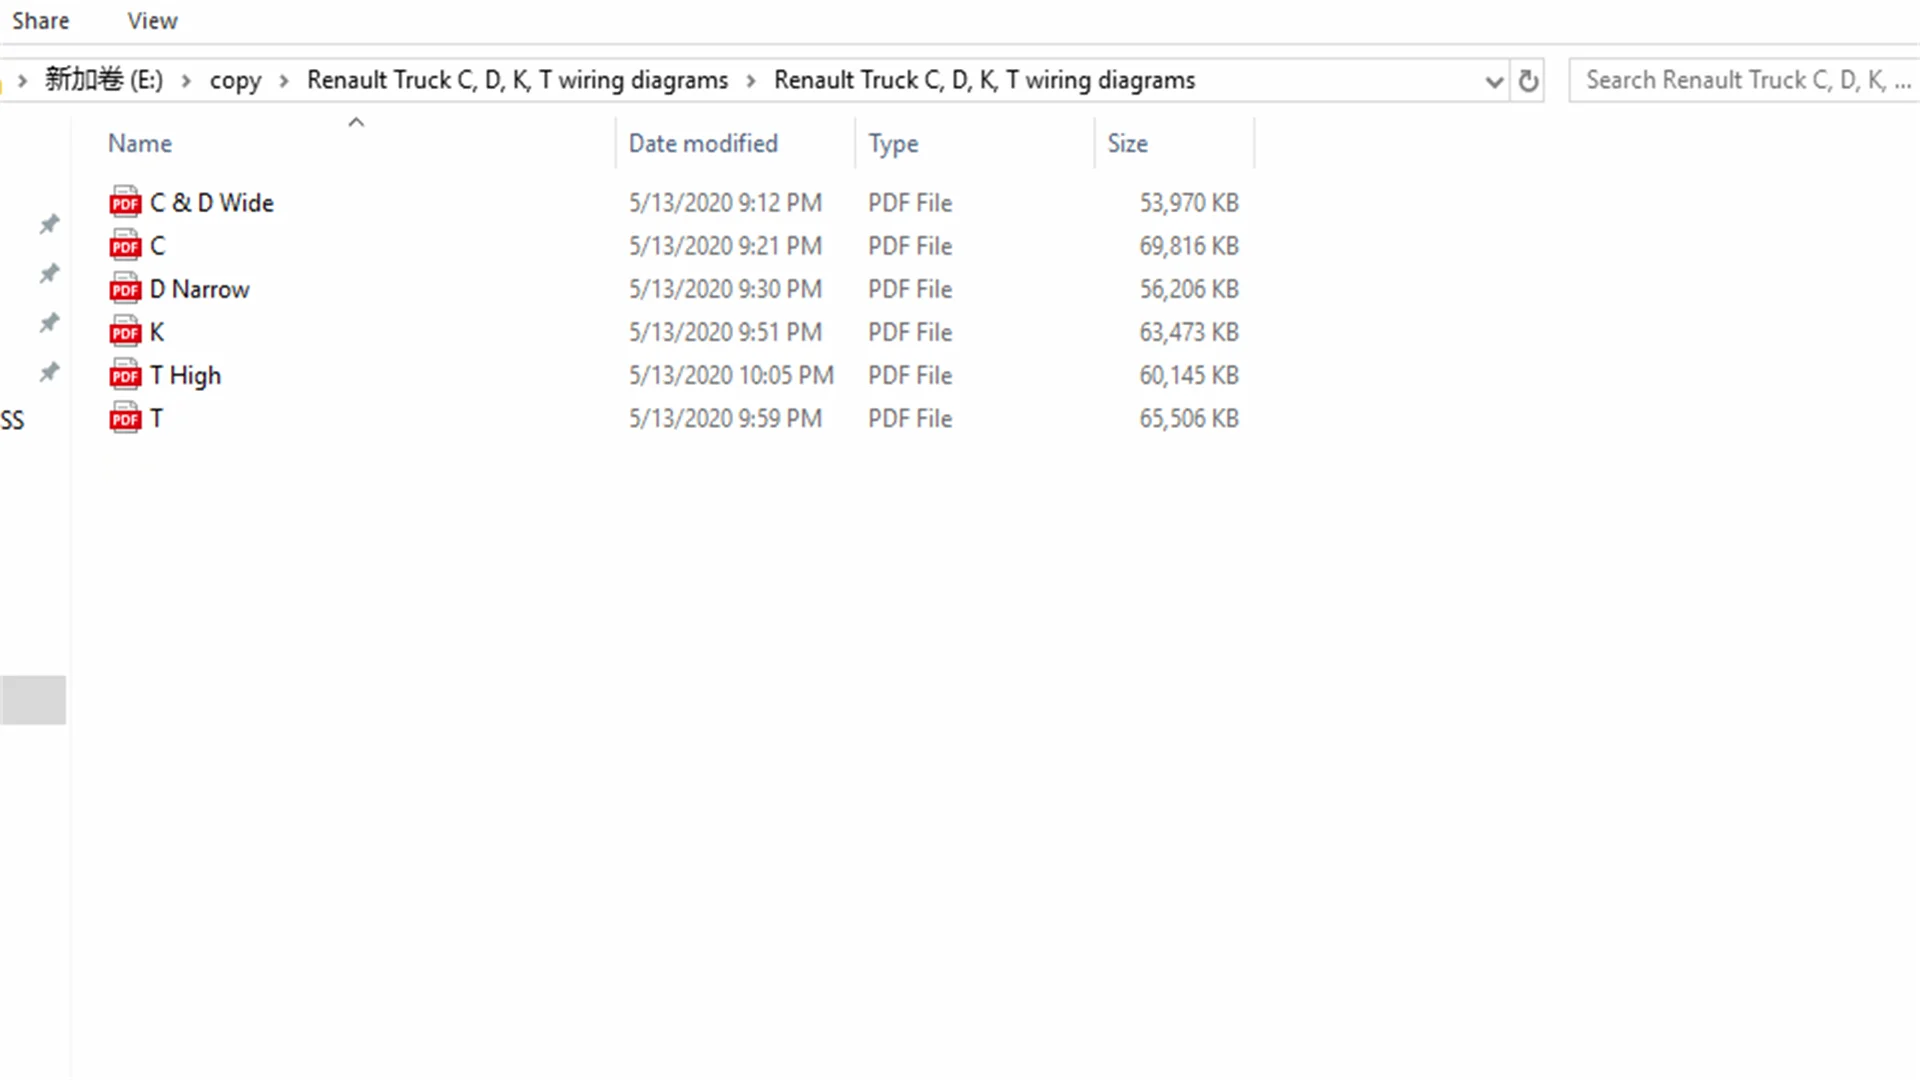Go to 新加卷 (E:) drive breadcrumb
The image size is (1920, 1080).
click(x=104, y=80)
